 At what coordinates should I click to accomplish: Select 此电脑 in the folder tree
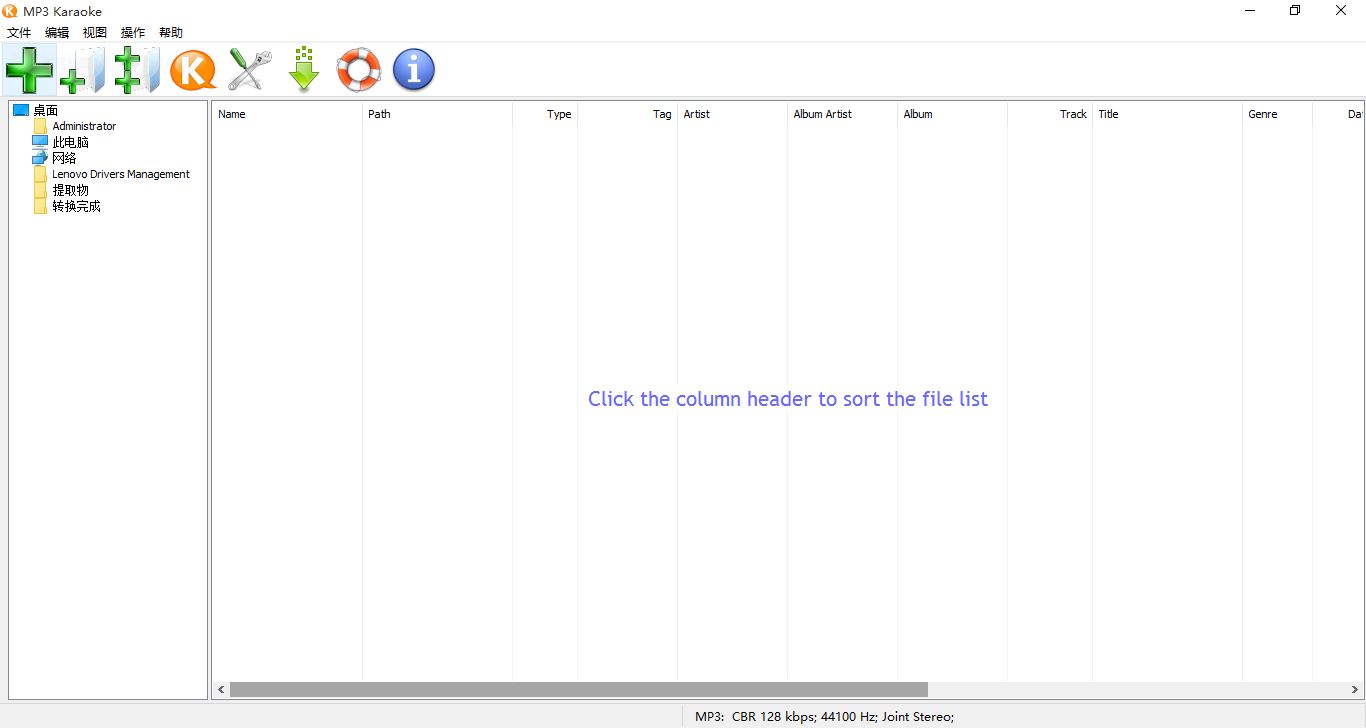pyautogui.click(x=71, y=142)
